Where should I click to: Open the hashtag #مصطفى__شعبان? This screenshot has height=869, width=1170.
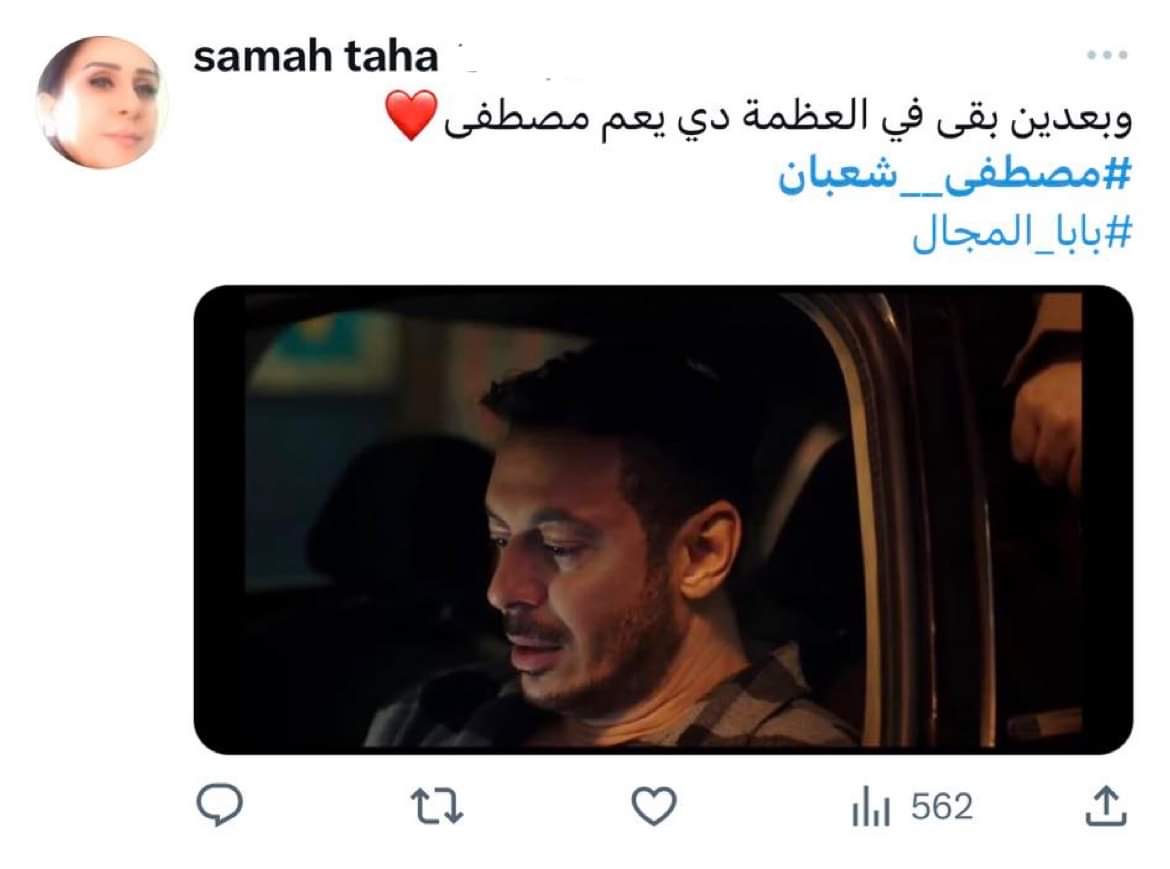[x=954, y=176]
